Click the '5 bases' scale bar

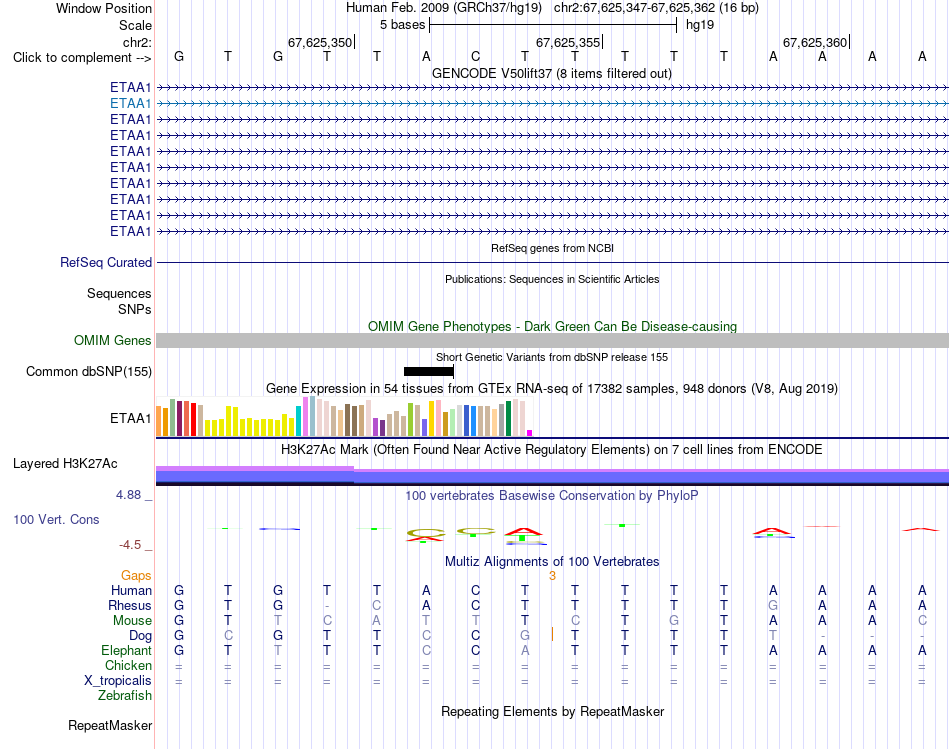tap(553, 25)
